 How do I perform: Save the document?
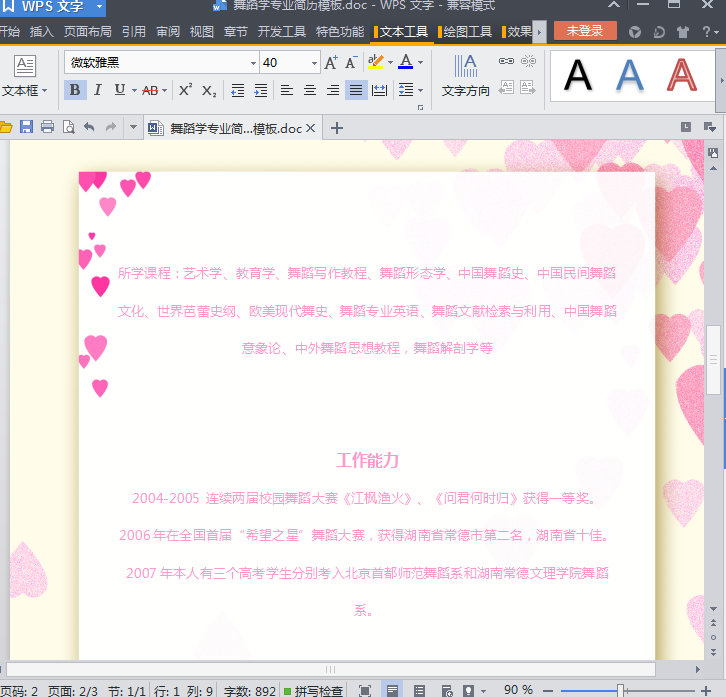pos(26,127)
